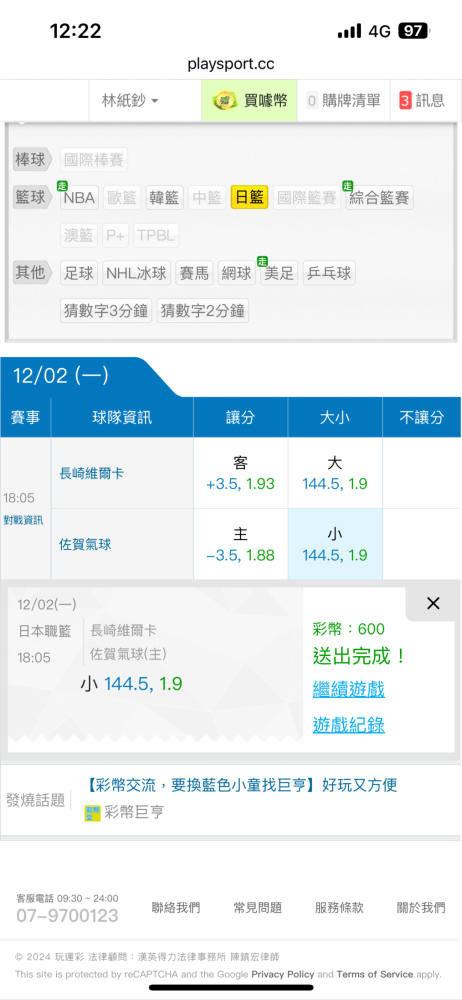Click the 繼續遊戲 link
Viewport: 462px width, 1000px height.
(x=348, y=689)
